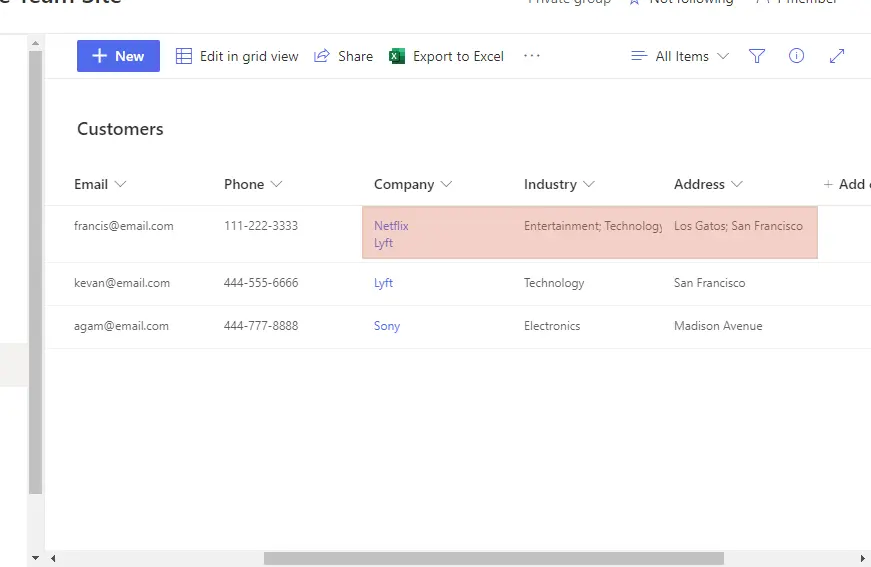The image size is (871, 567).
Task: Click the vertical scrollbar thumb
Action: 36,272
